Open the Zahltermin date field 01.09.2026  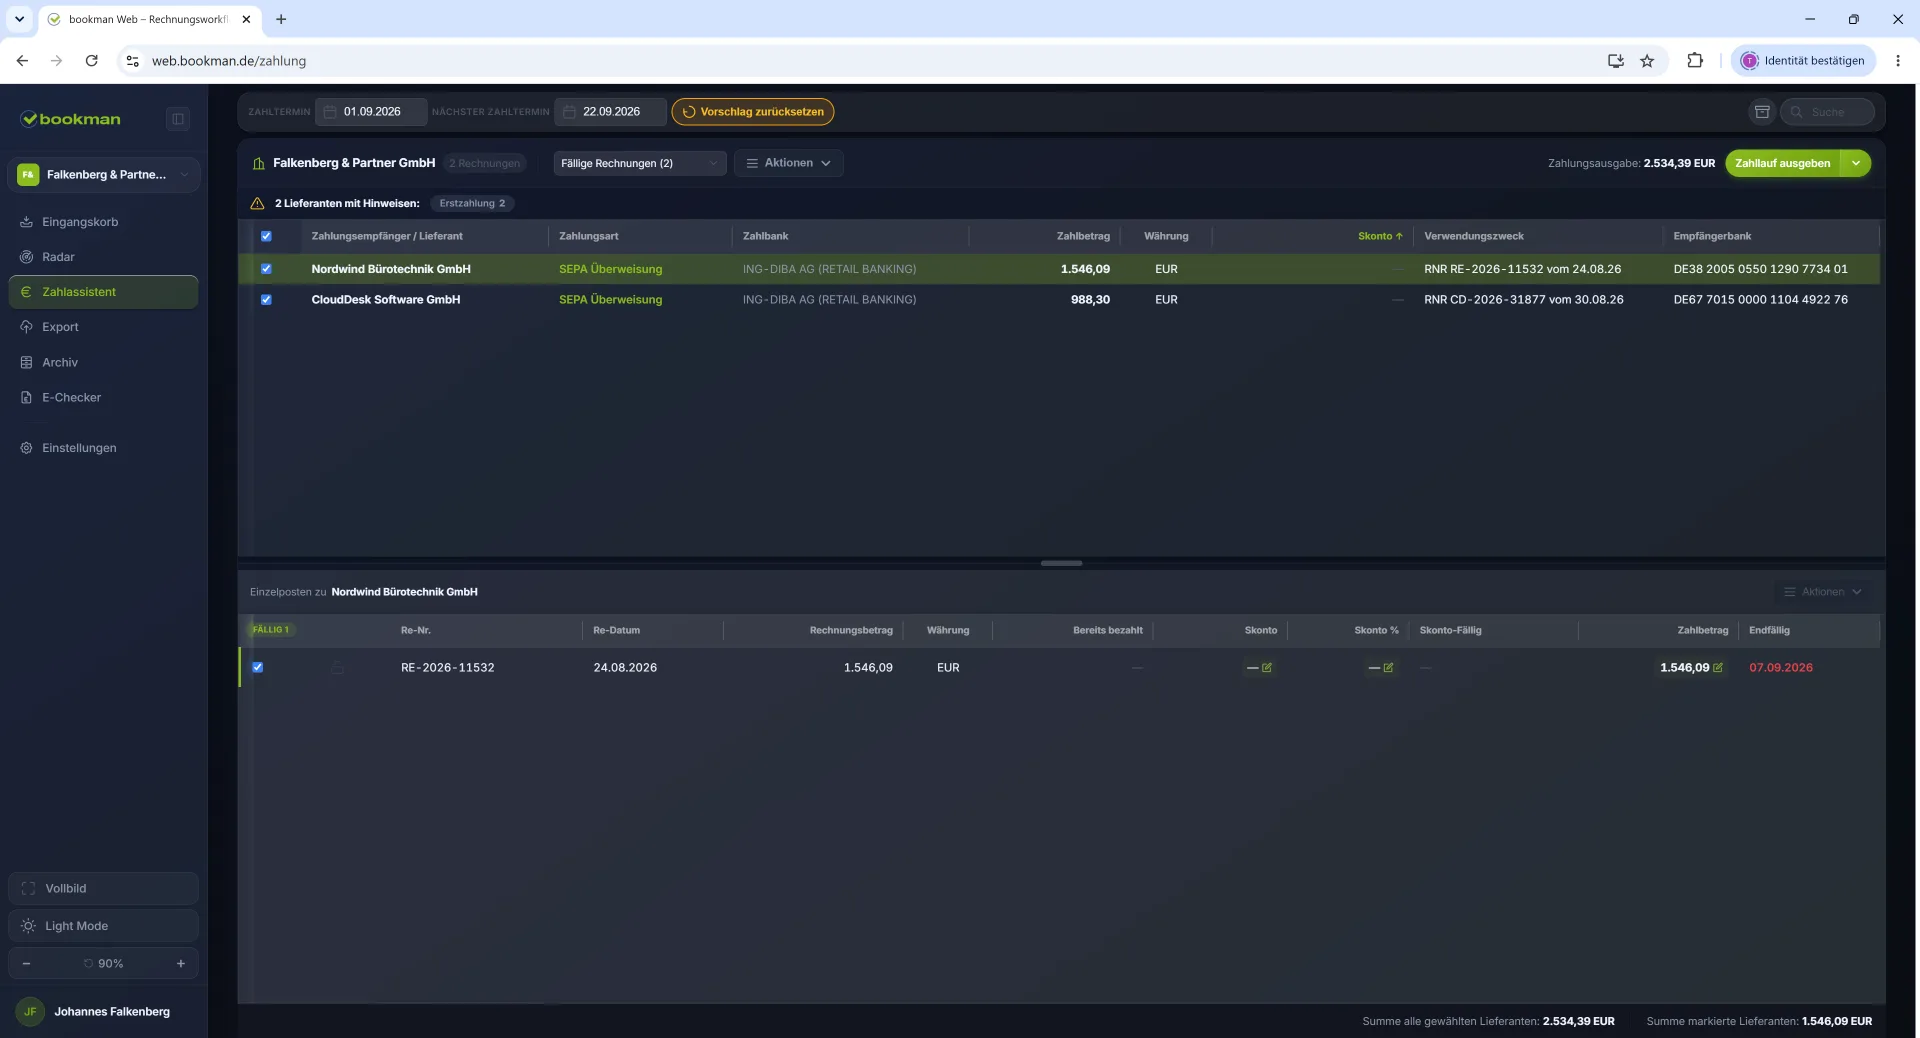371,112
